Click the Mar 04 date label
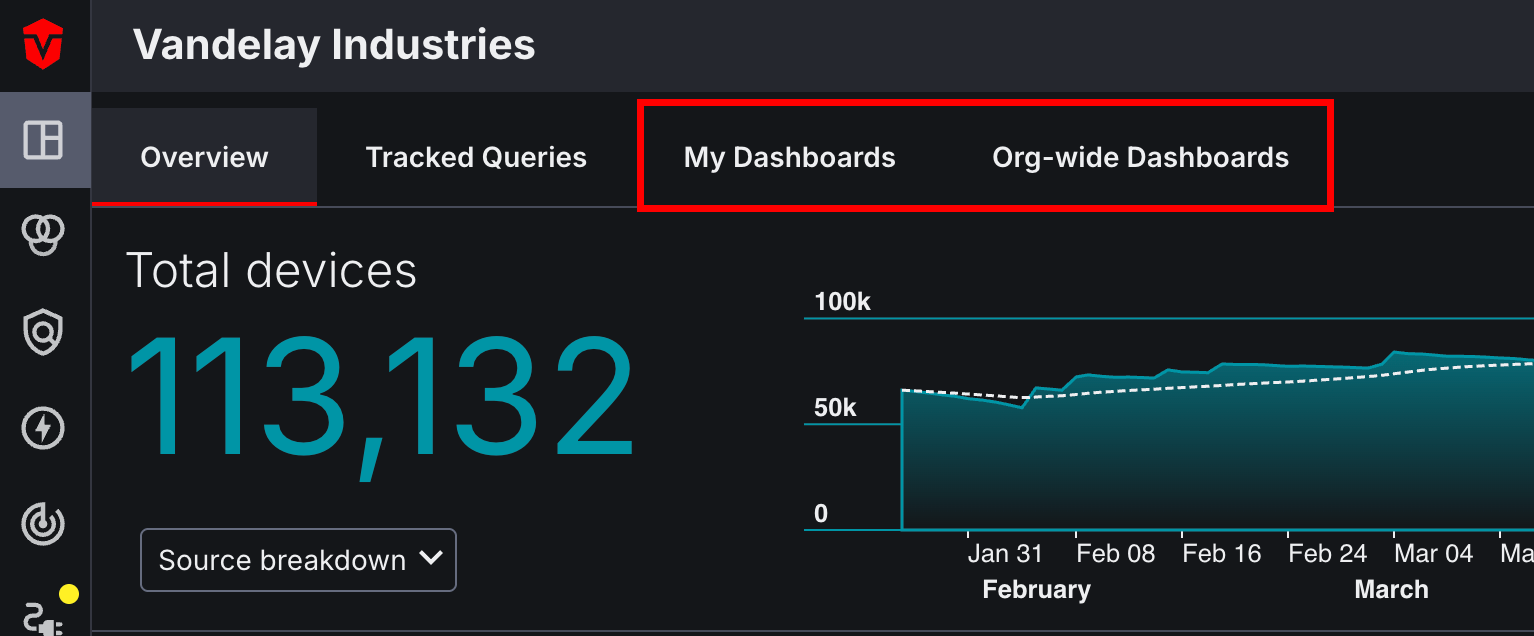 click(x=1433, y=553)
